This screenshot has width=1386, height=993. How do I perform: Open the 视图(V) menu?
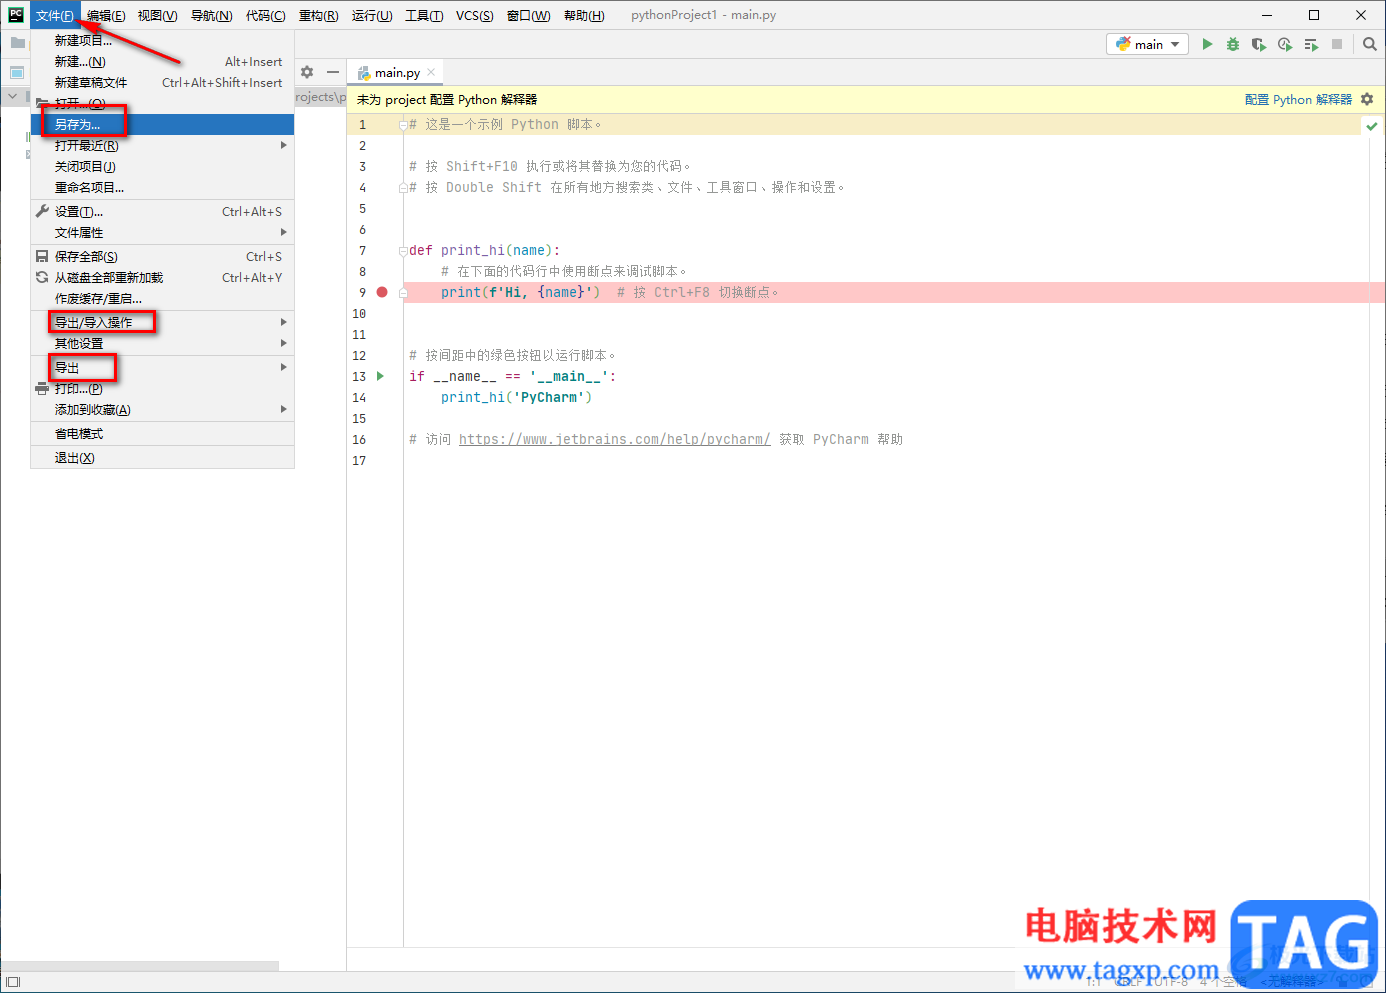pos(157,15)
